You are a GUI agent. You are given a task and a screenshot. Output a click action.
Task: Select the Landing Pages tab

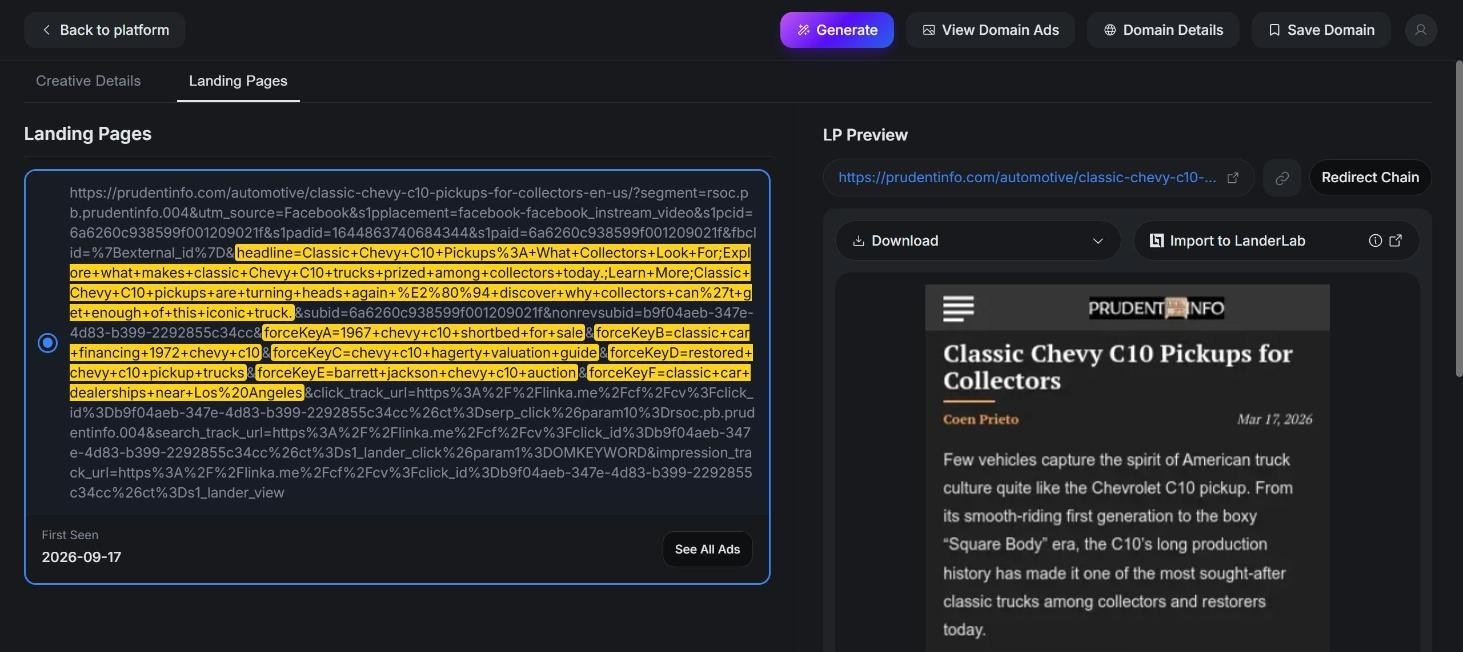(x=238, y=81)
